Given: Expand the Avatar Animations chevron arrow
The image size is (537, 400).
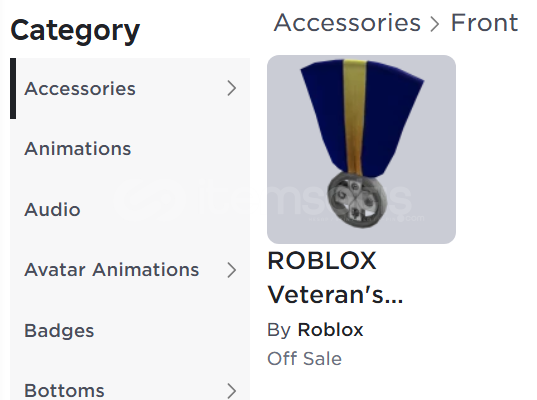Looking at the screenshot, I should 232,270.
